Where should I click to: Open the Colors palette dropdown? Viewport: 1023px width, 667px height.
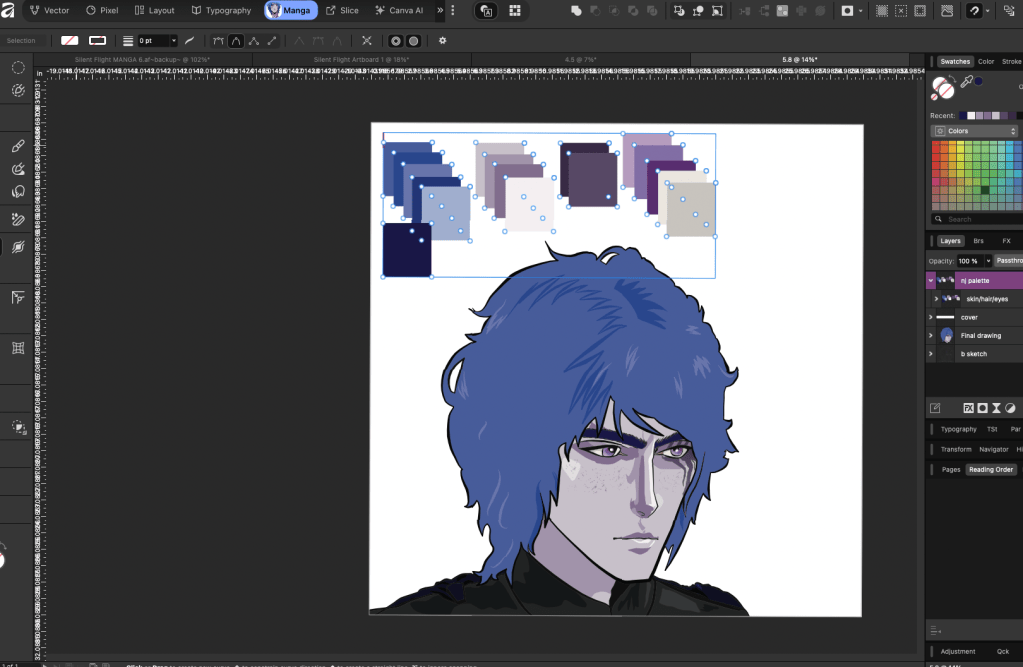[x=974, y=131]
